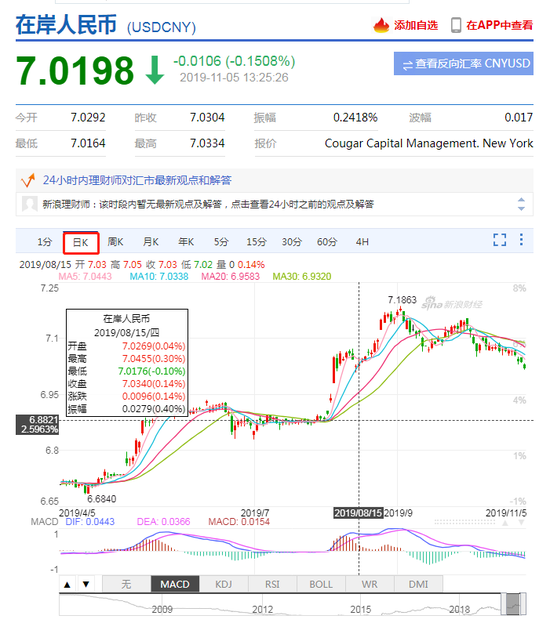Switch to the 4H chart tab

coord(362,242)
